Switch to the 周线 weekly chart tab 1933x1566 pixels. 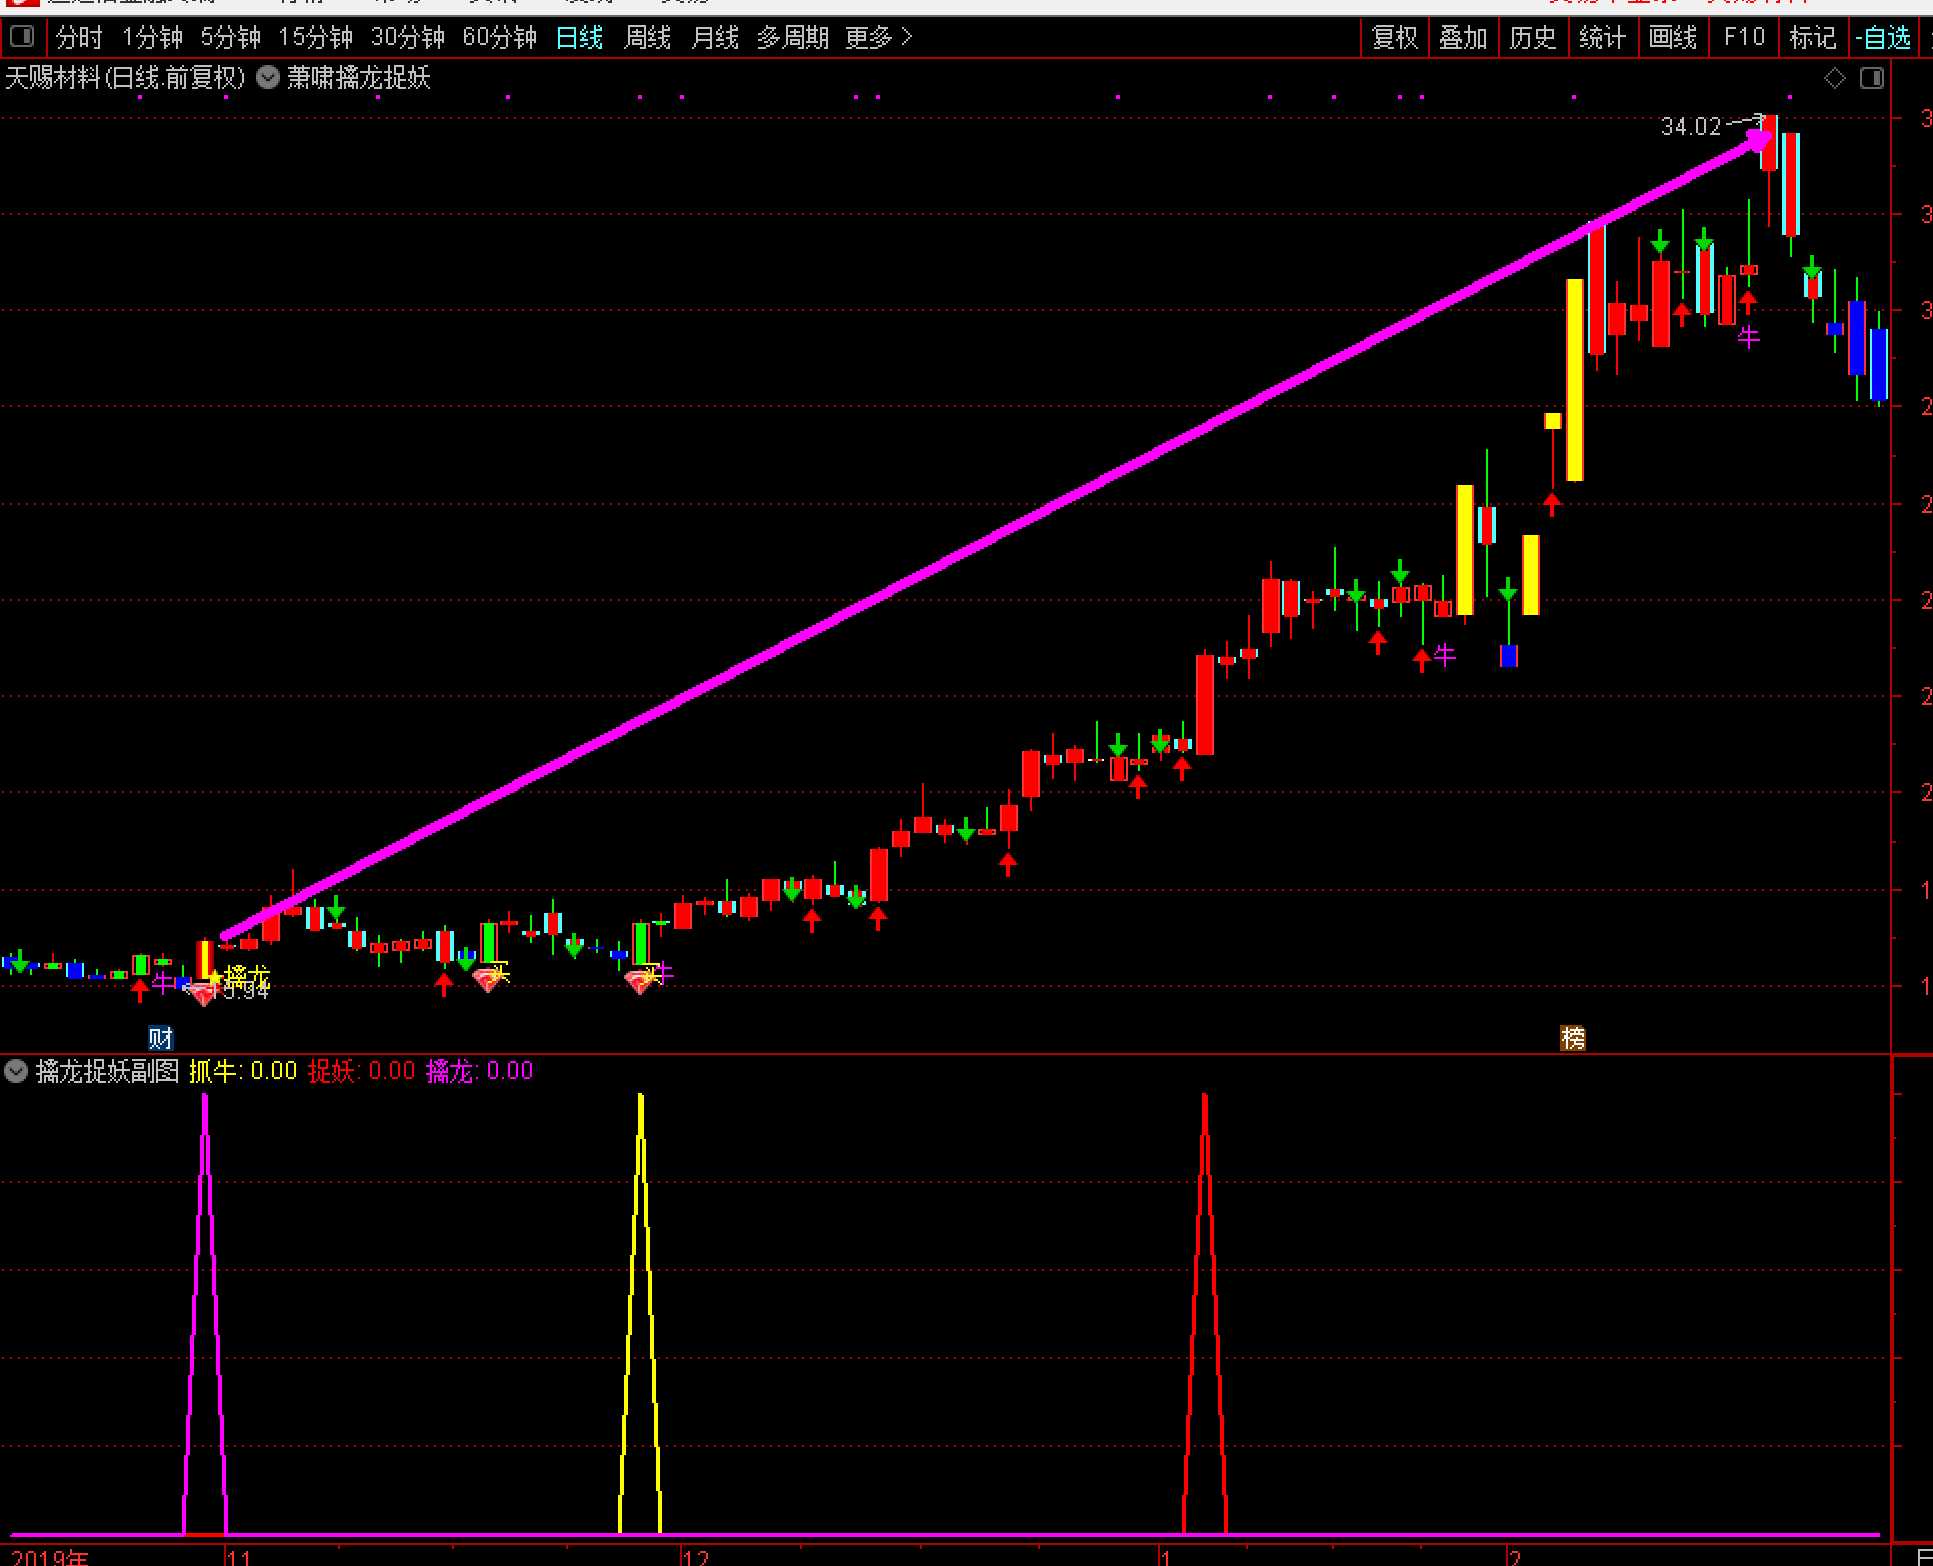647,38
